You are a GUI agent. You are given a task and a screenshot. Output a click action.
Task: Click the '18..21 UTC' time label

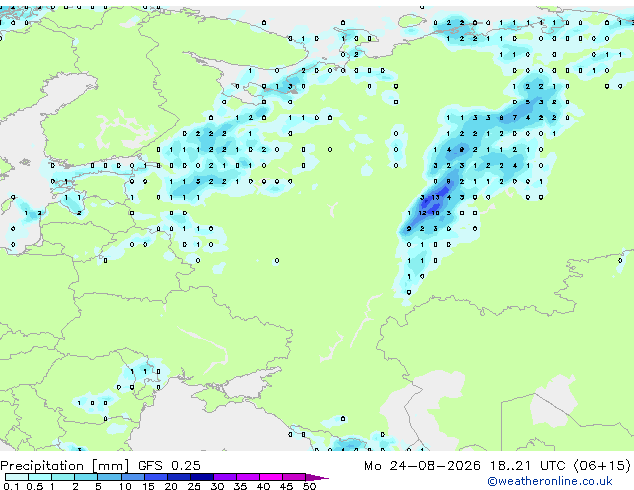(527, 466)
